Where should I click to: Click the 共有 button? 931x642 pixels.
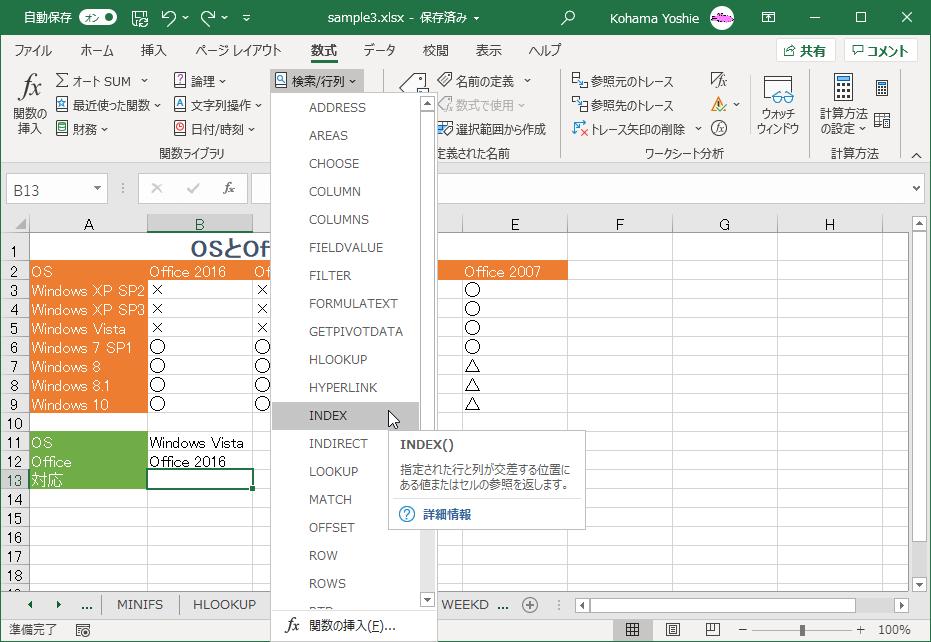[x=806, y=50]
